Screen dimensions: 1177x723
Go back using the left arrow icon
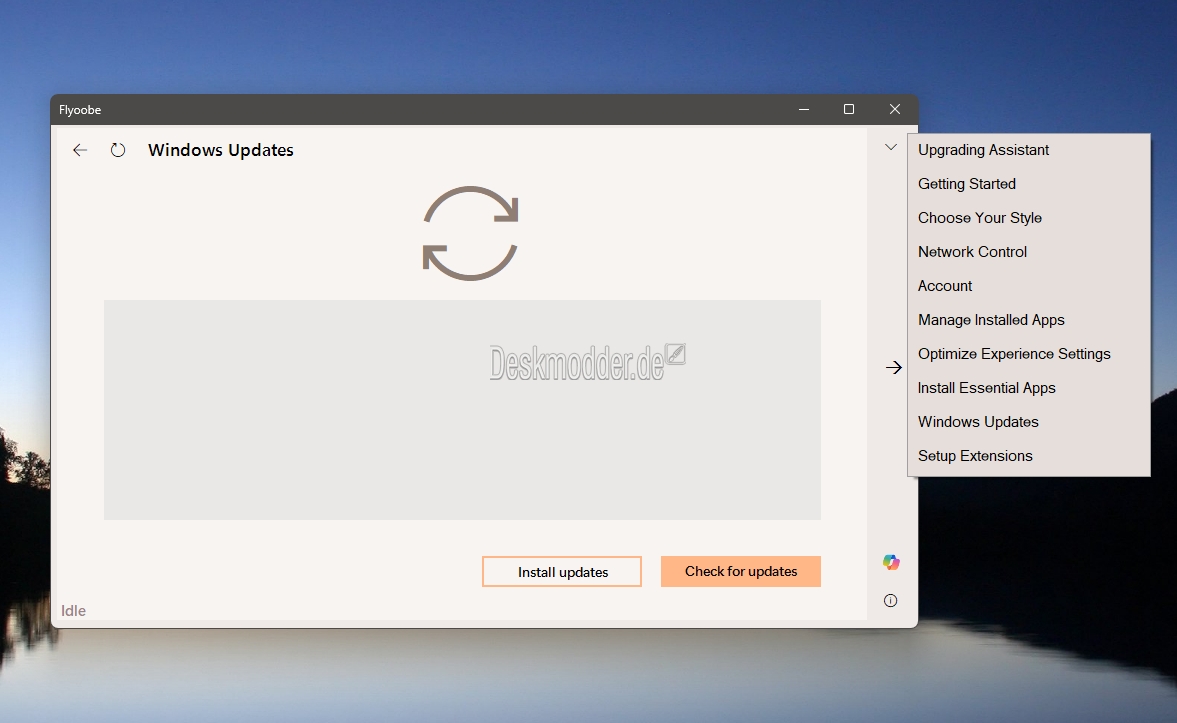80,150
